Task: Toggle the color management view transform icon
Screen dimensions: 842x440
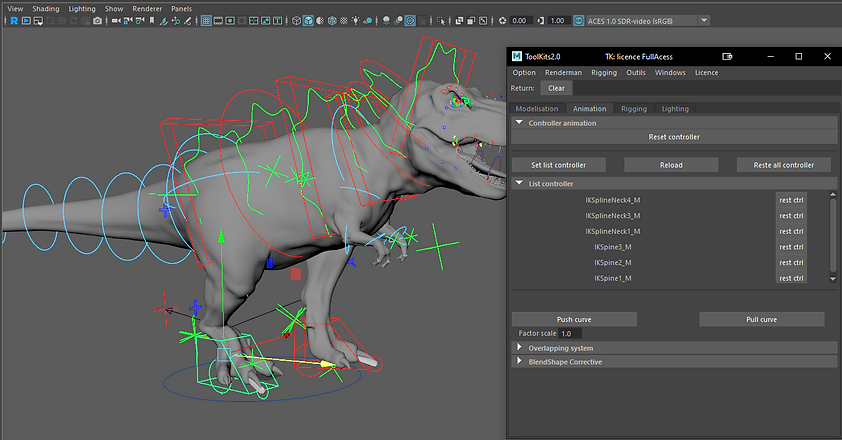Action: click(578, 21)
